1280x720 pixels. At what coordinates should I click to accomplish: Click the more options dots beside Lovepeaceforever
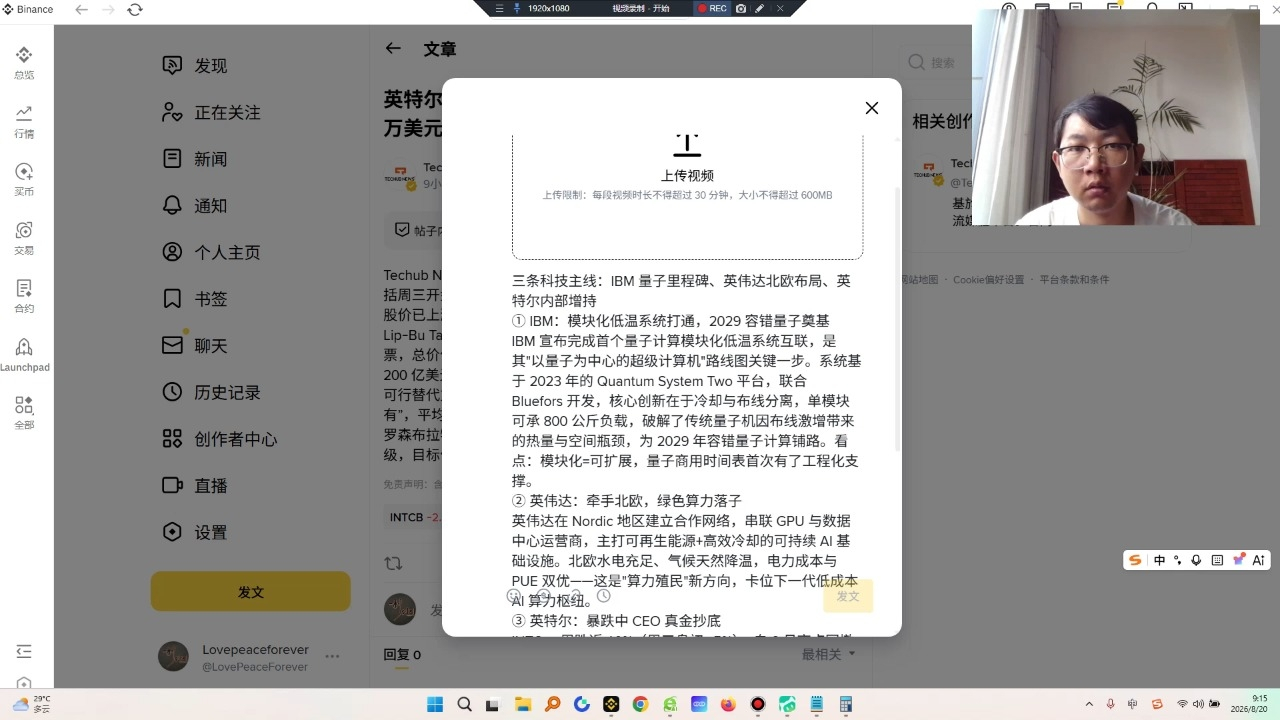tap(332, 657)
